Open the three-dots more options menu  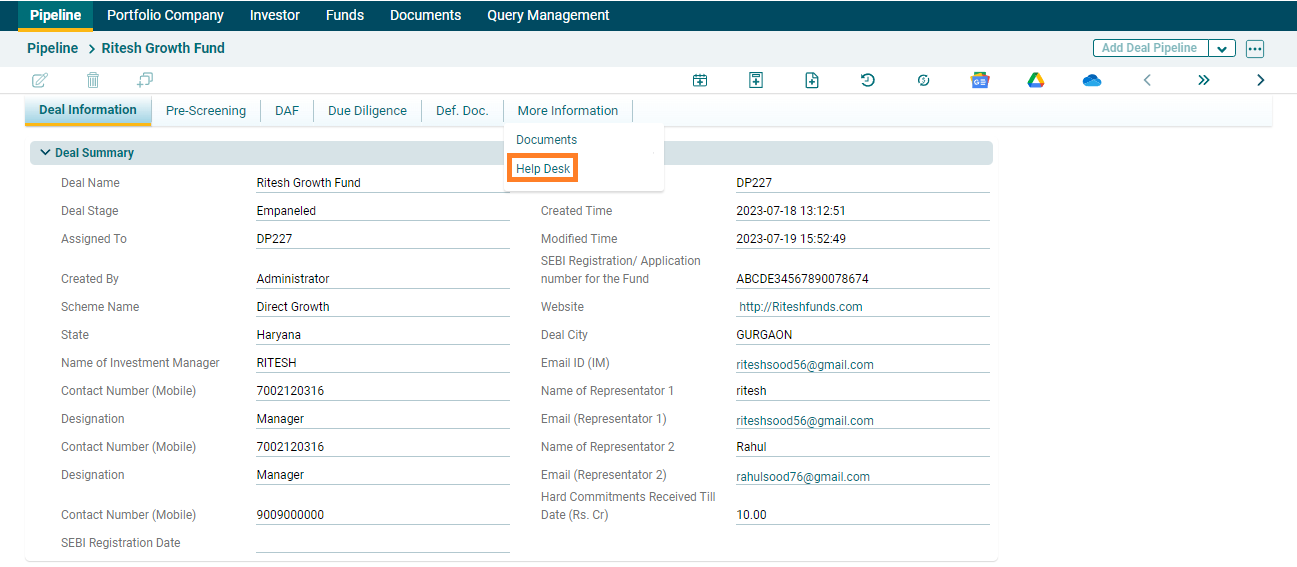pos(1255,49)
